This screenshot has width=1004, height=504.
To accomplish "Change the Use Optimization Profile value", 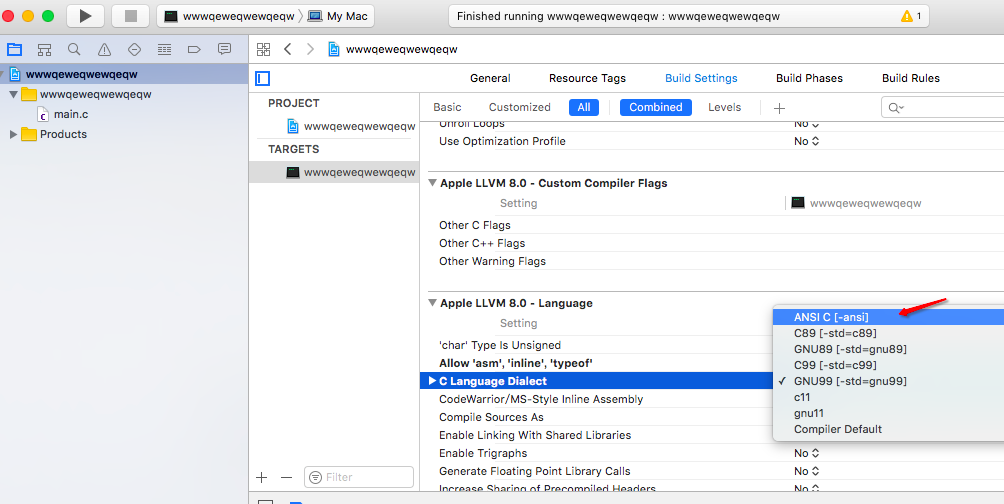I will click(x=806, y=141).
